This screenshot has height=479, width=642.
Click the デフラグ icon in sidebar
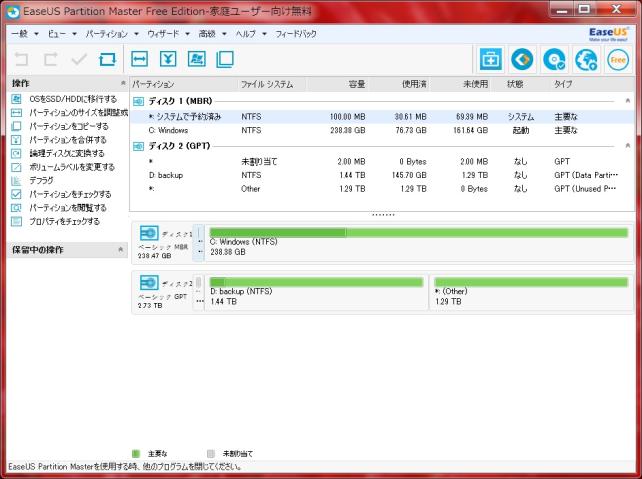(x=16, y=181)
